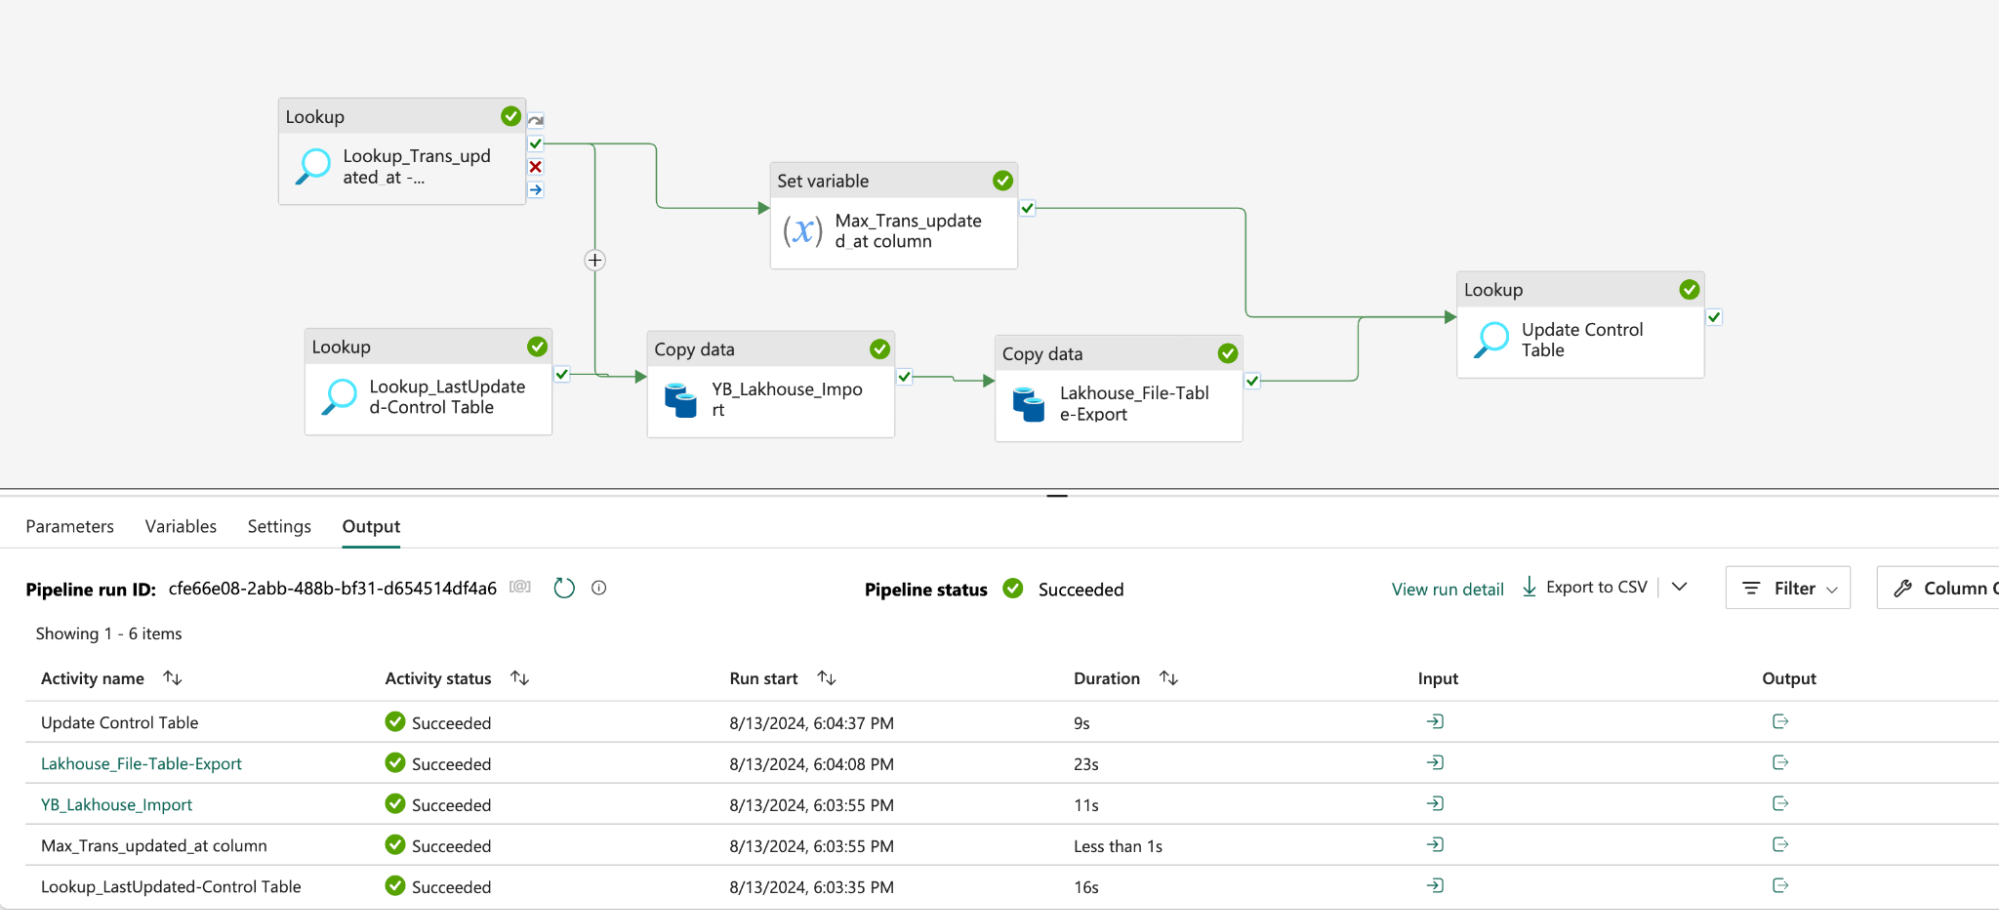Expand the Export to CSV dropdown arrow
This screenshot has height=910, width=1999.
1680,588
